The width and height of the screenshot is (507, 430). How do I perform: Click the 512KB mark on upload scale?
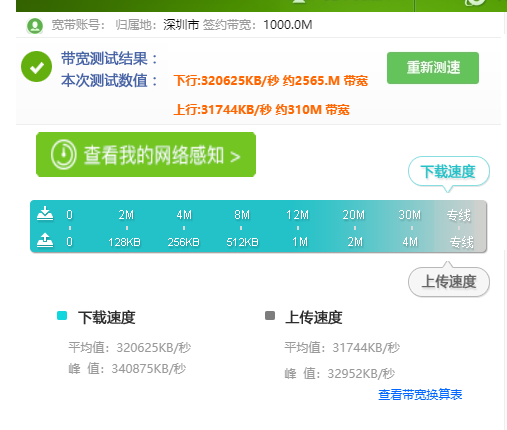[x=242, y=242]
